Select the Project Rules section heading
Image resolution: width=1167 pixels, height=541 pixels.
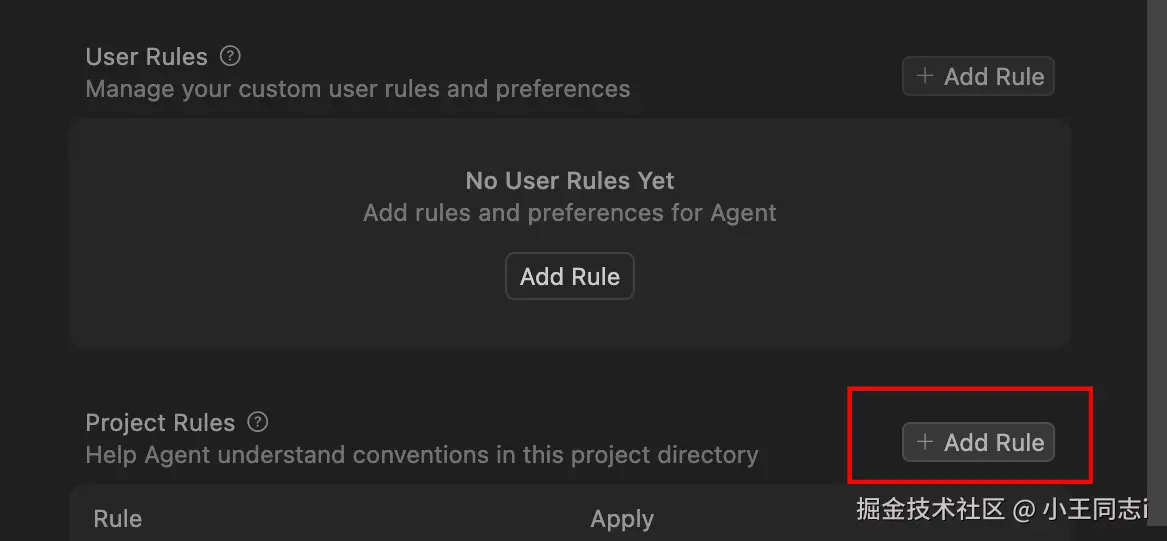pyautogui.click(x=160, y=422)
